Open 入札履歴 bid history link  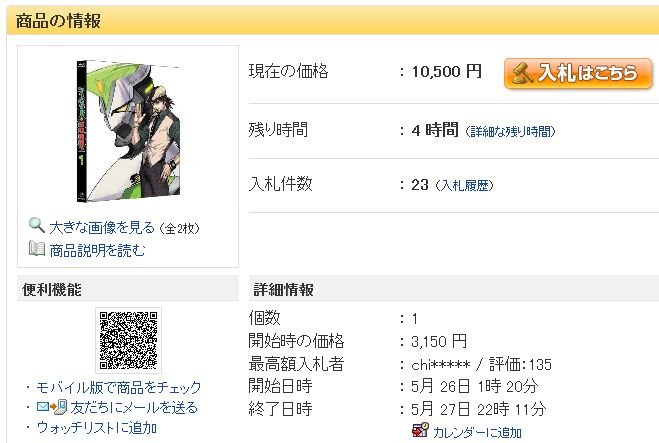(464, 185)
